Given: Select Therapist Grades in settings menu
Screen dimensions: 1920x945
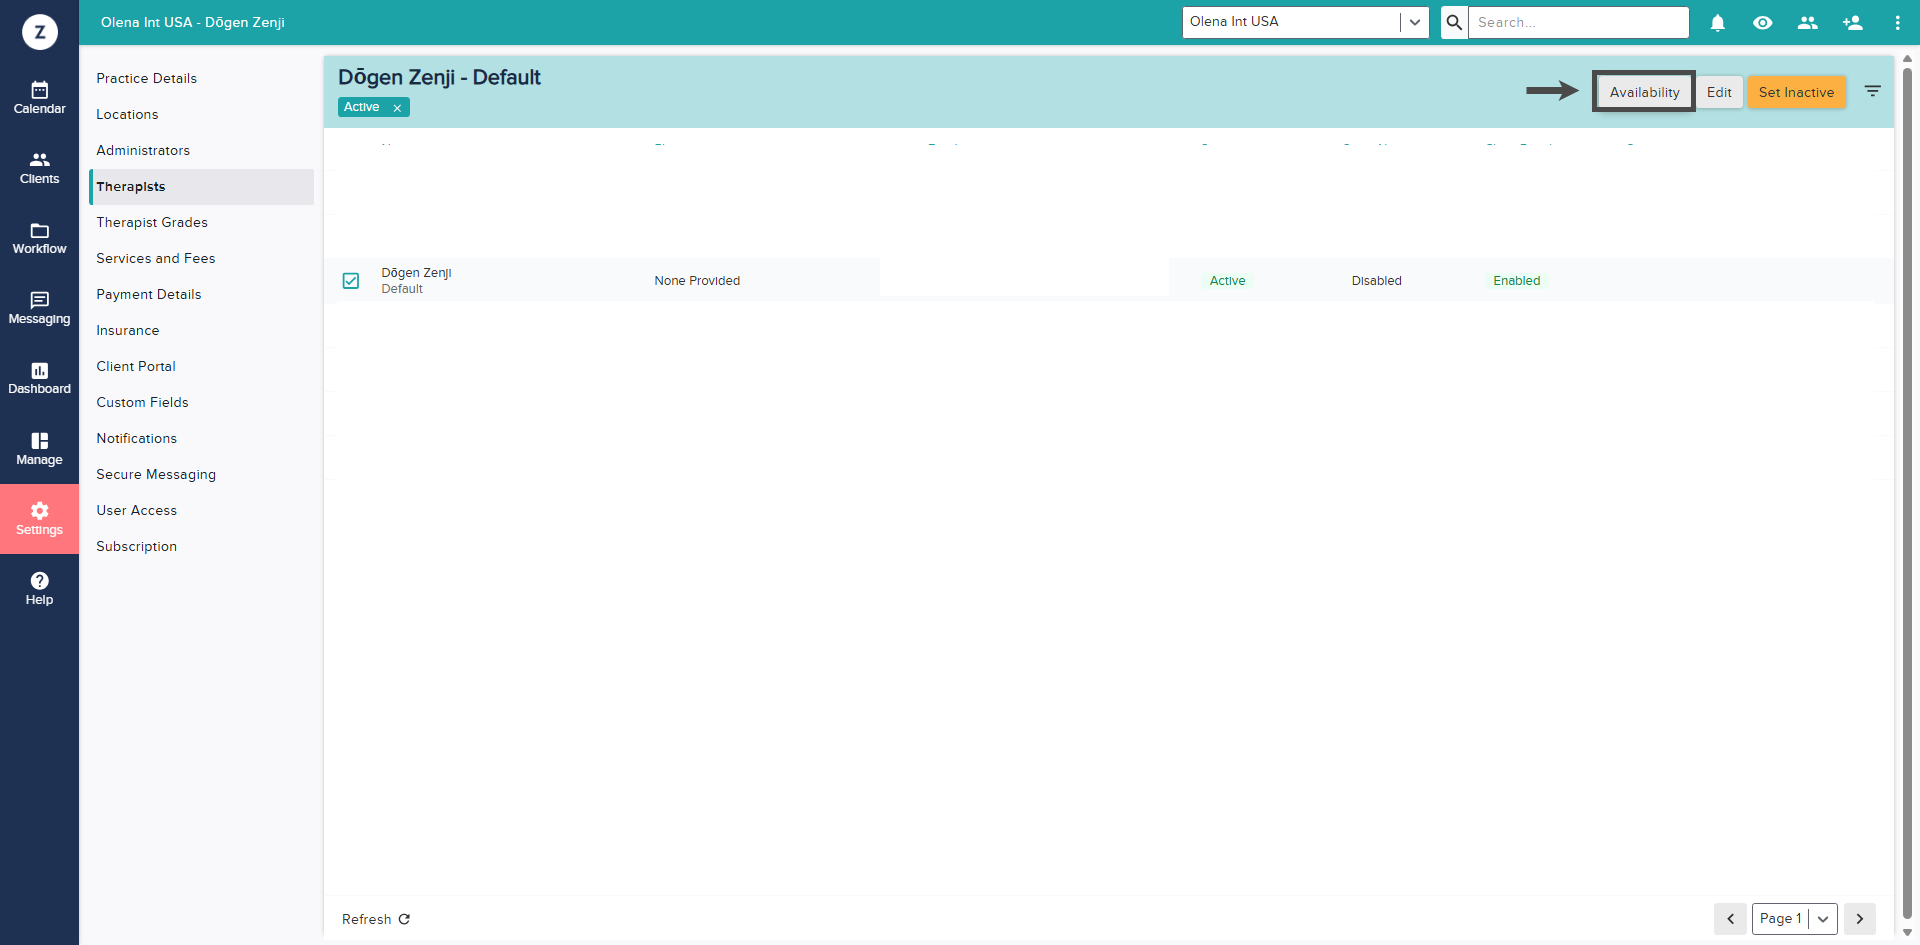Looking at the screenshot, I should pos(152,222).
